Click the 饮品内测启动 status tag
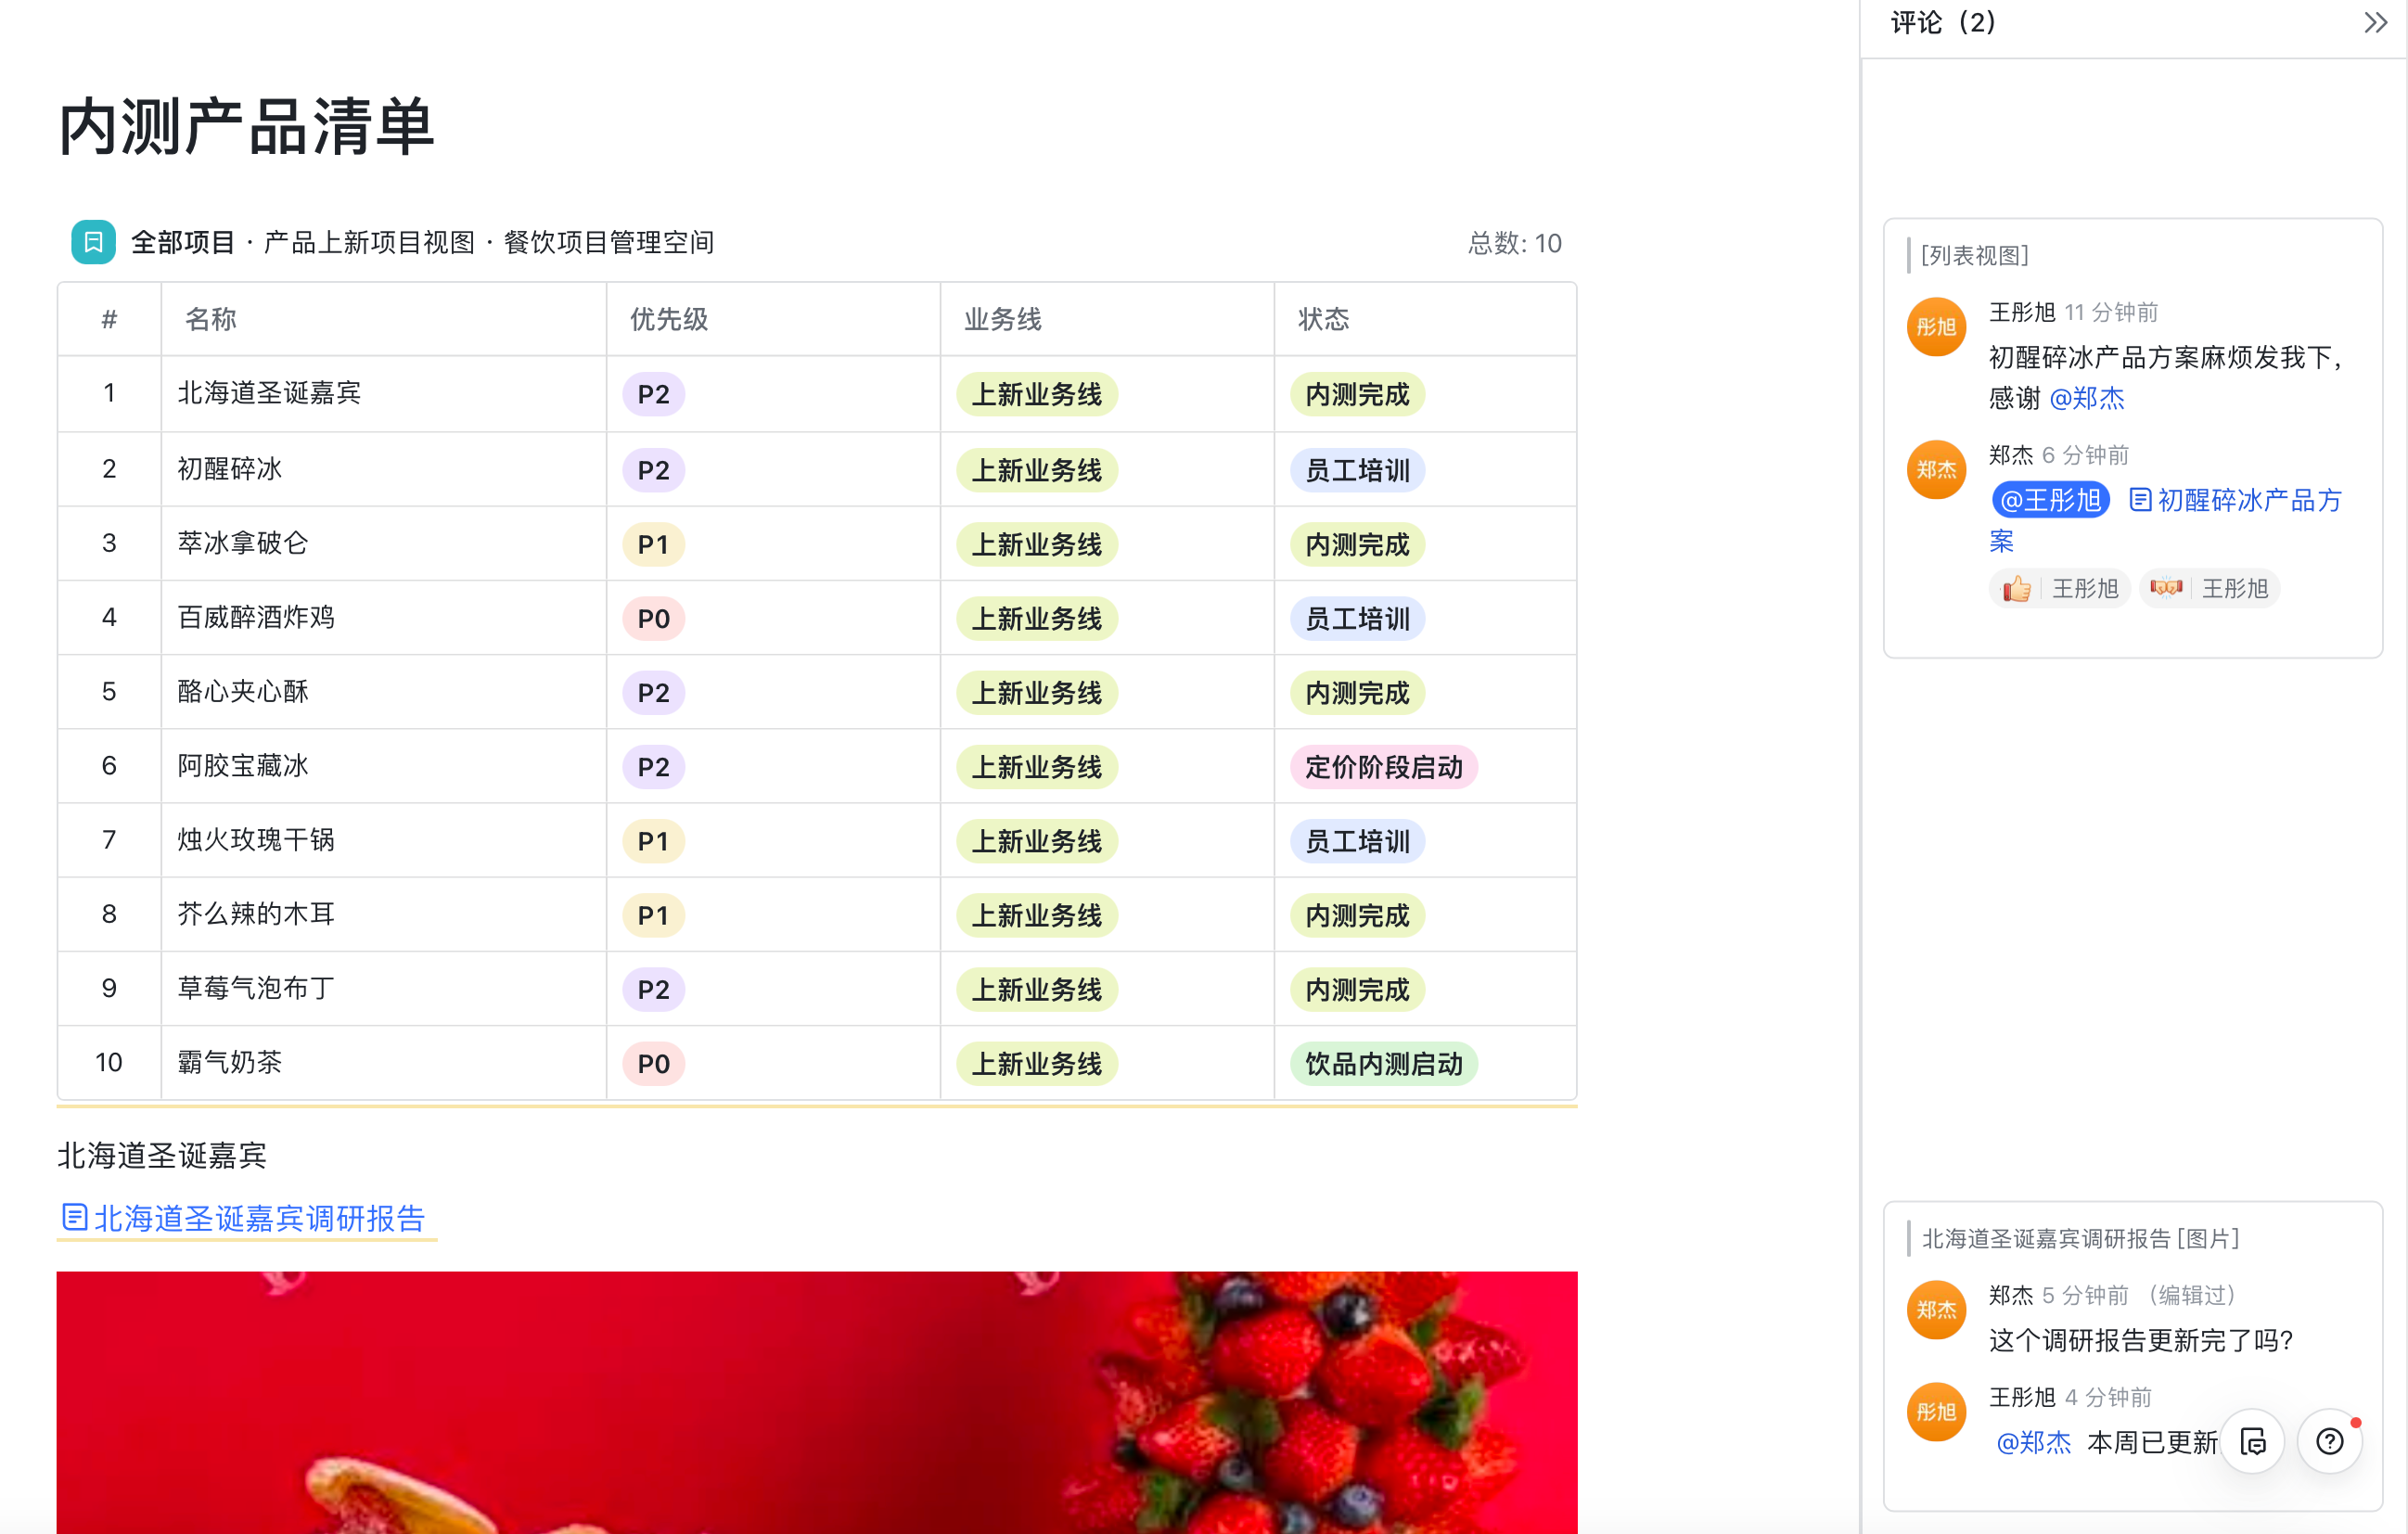2408x1534 pixels. tap(1384, 1064)
